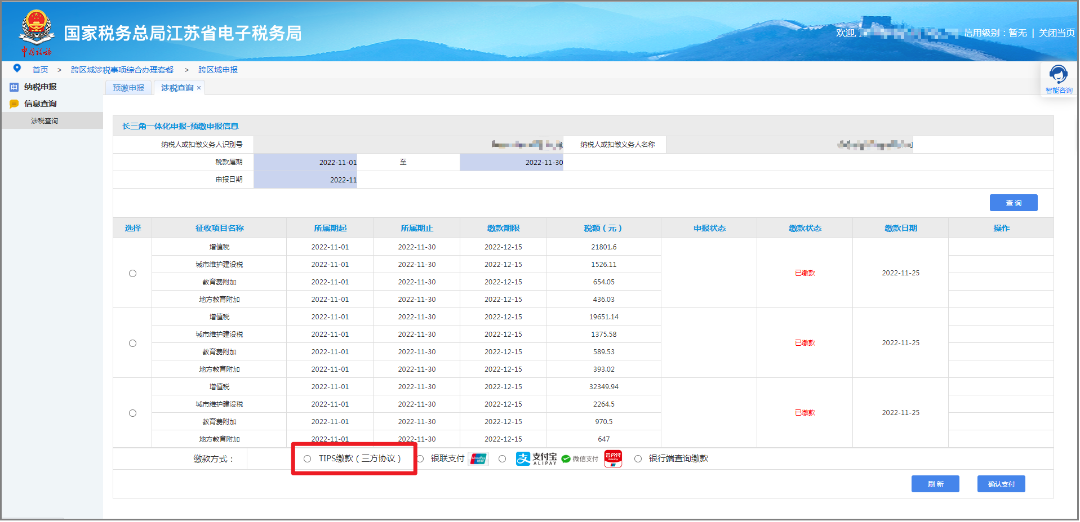Click the blue 查询 button
The width and height of the screenshot is (1080, 522).
pyautogui.click(x=1013, y=202)
